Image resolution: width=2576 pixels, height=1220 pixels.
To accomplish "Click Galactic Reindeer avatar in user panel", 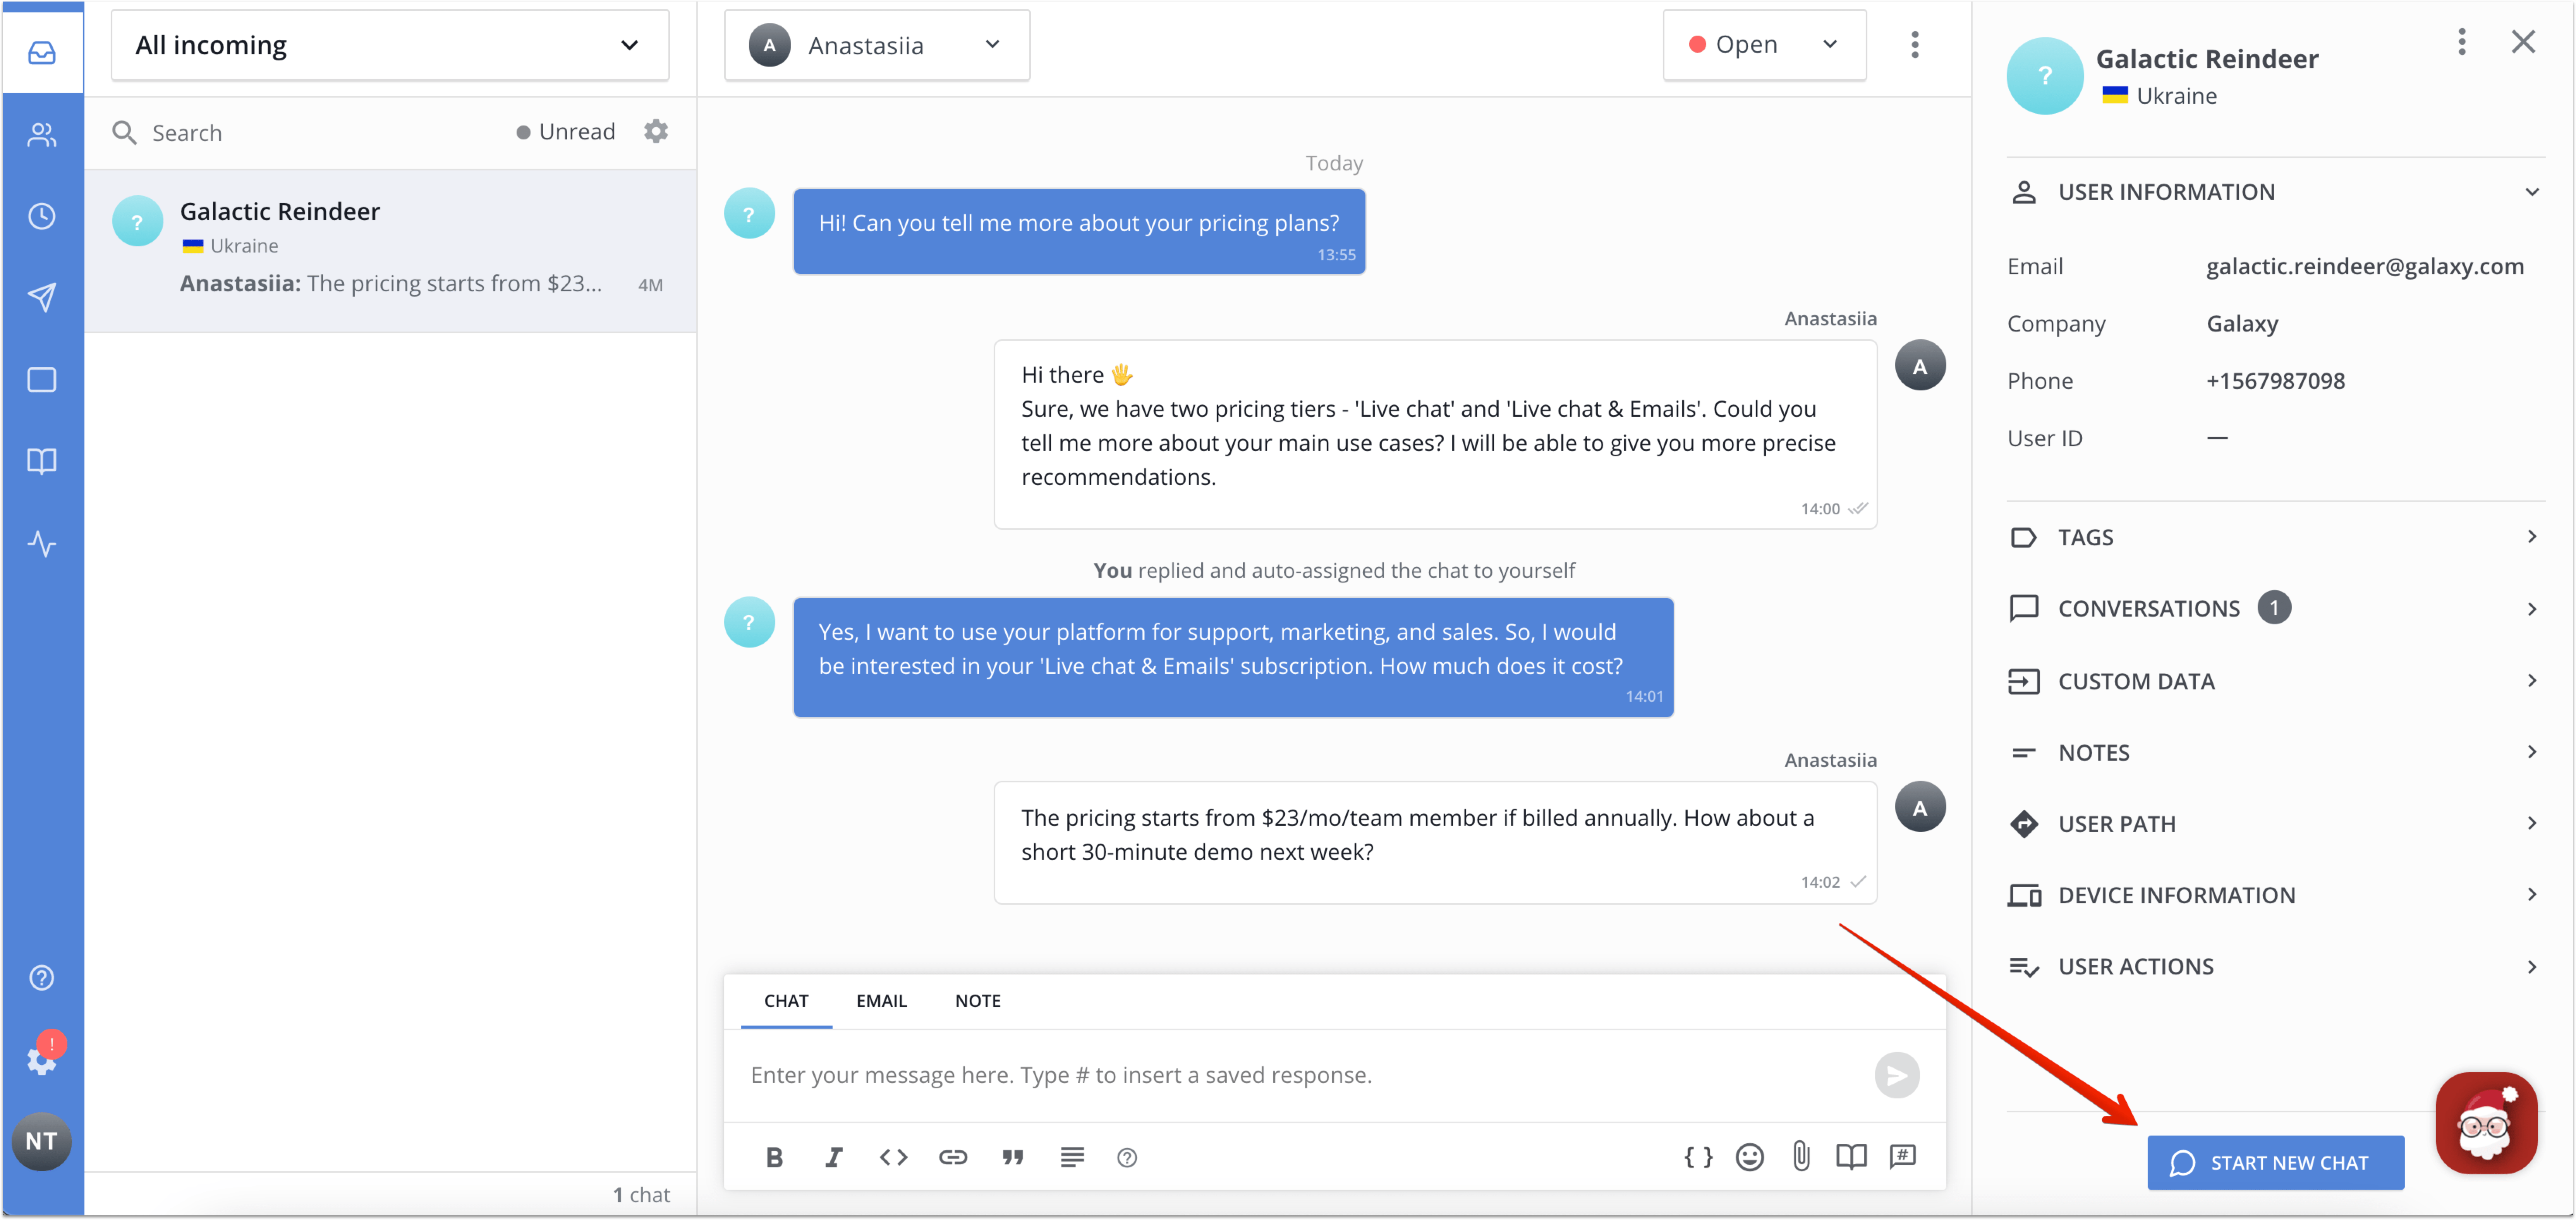I will [x=2045, y=75].
